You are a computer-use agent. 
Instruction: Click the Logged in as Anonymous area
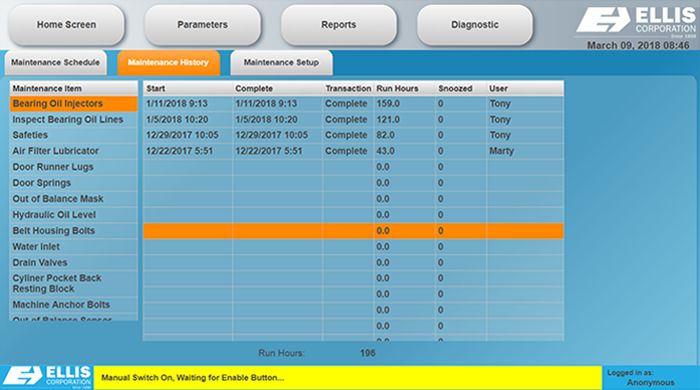click(650, 378)
